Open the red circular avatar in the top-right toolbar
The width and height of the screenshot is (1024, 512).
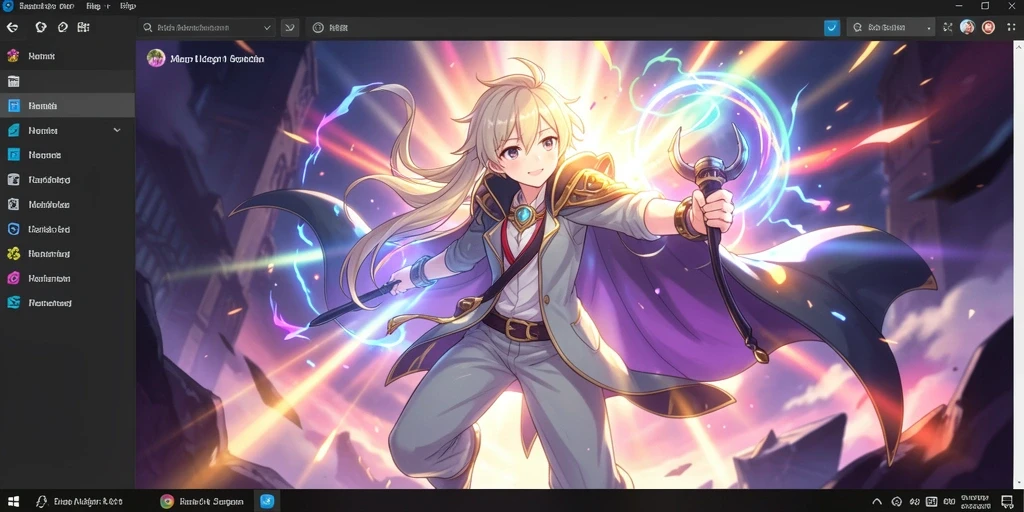click(x=988, y=27)
